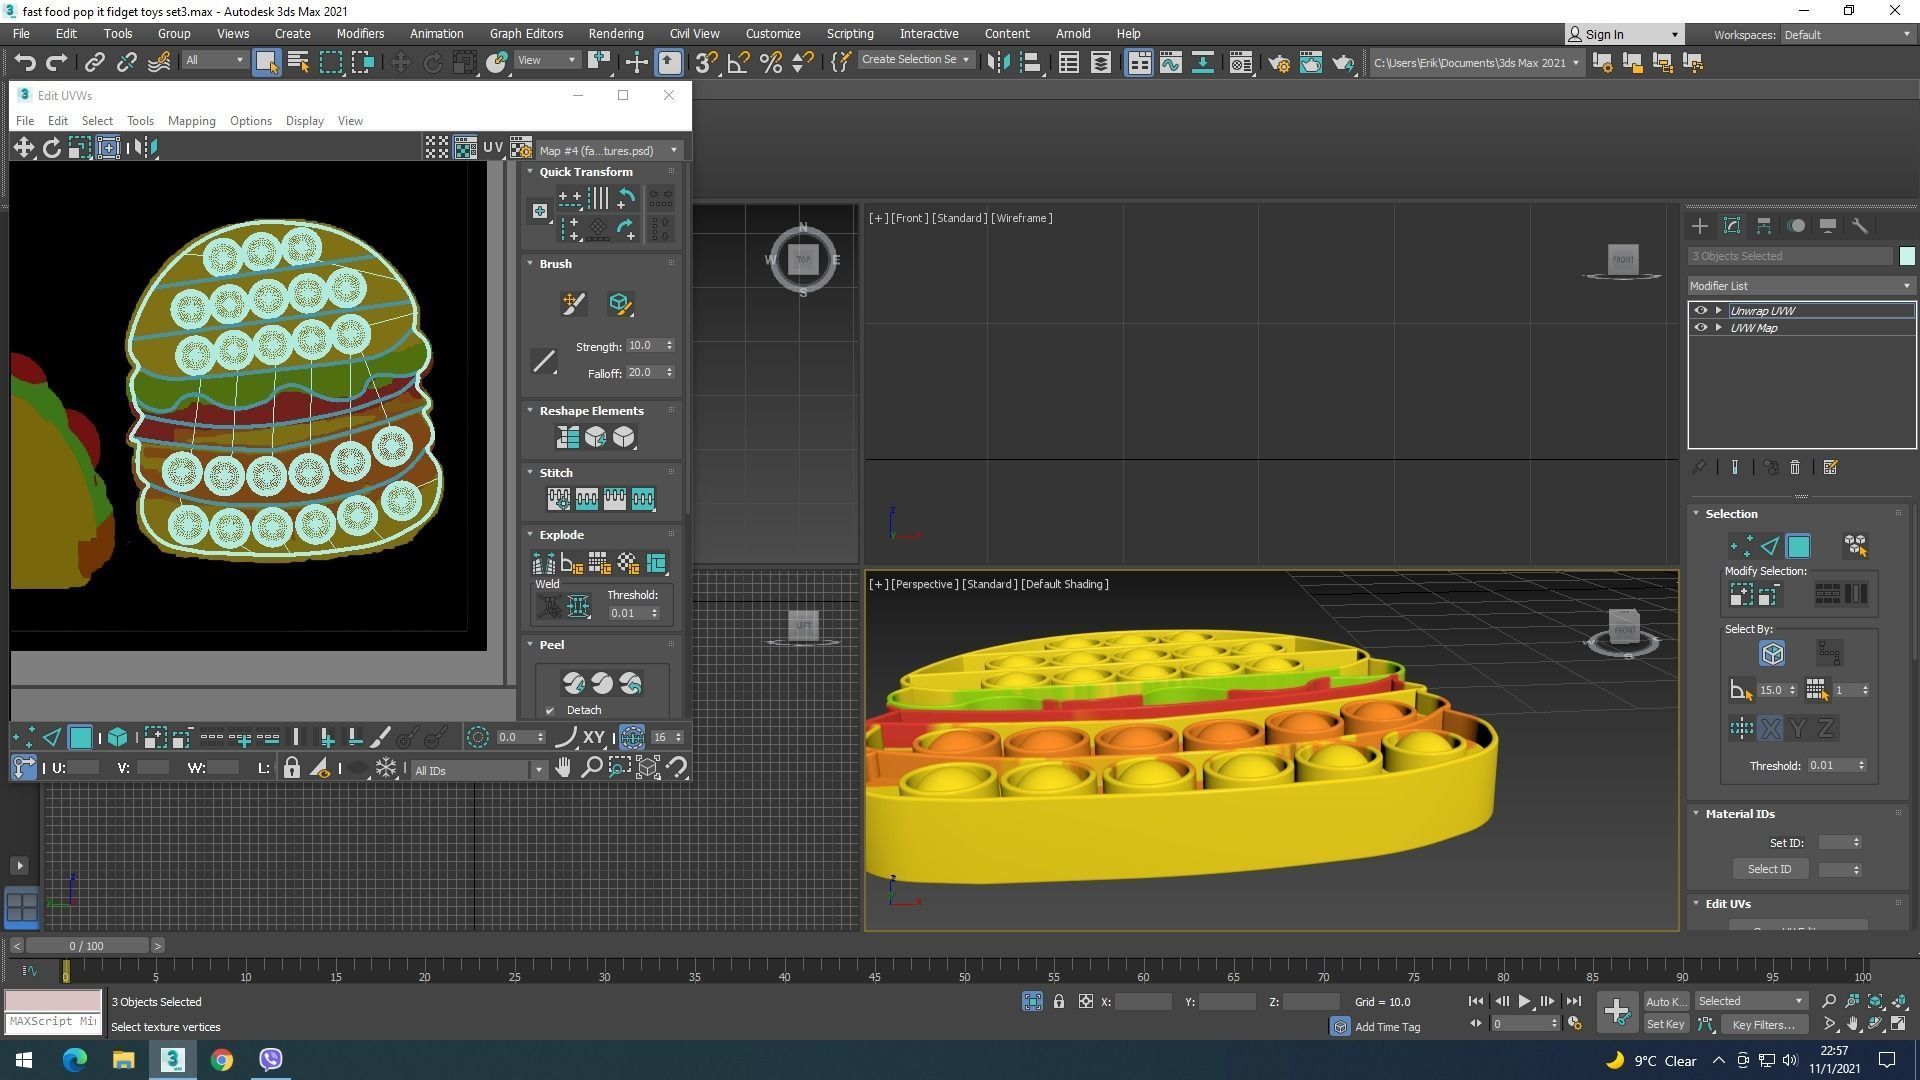Viewport: 1920px width, 1080px height.
Task: Open the Rendering menu
Action: pyautogui.click(x=615, y=33)
